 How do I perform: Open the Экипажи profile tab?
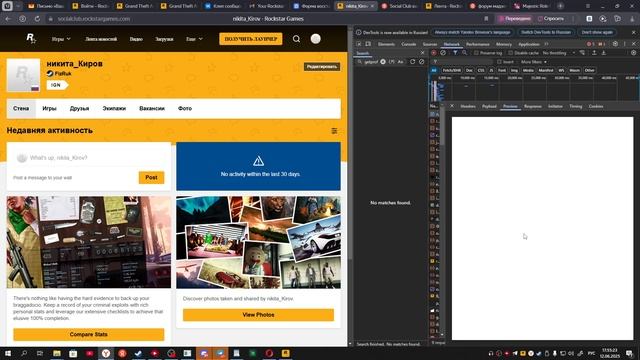click(114, 109)
